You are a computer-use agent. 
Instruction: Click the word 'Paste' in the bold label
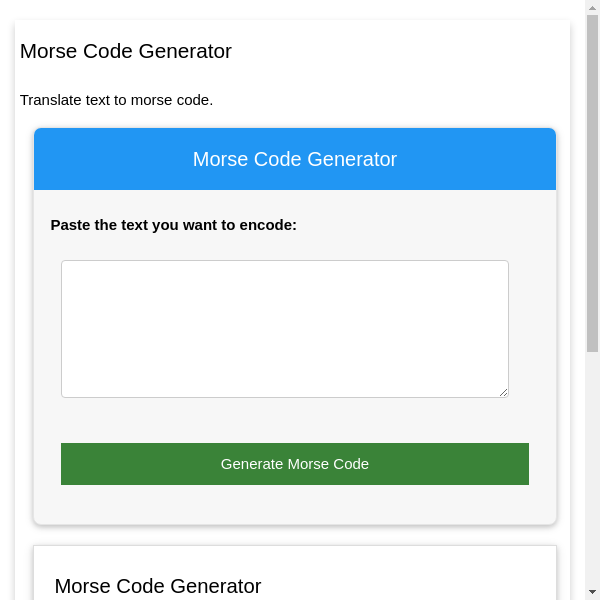70,225
